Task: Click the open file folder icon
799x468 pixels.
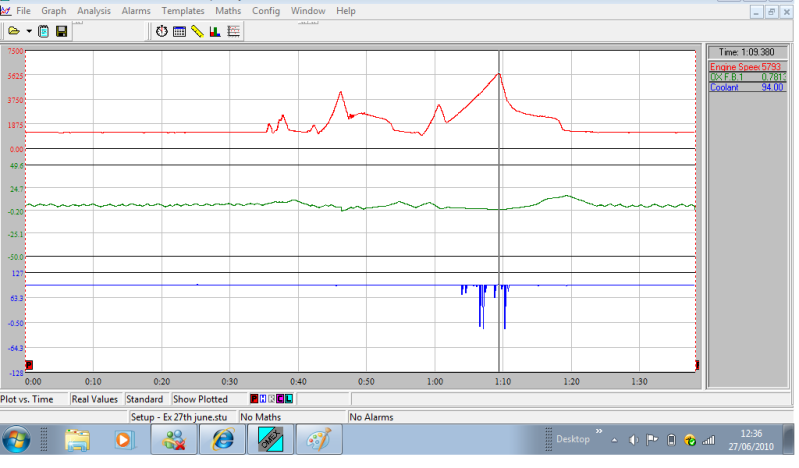Action: [14, 31]
